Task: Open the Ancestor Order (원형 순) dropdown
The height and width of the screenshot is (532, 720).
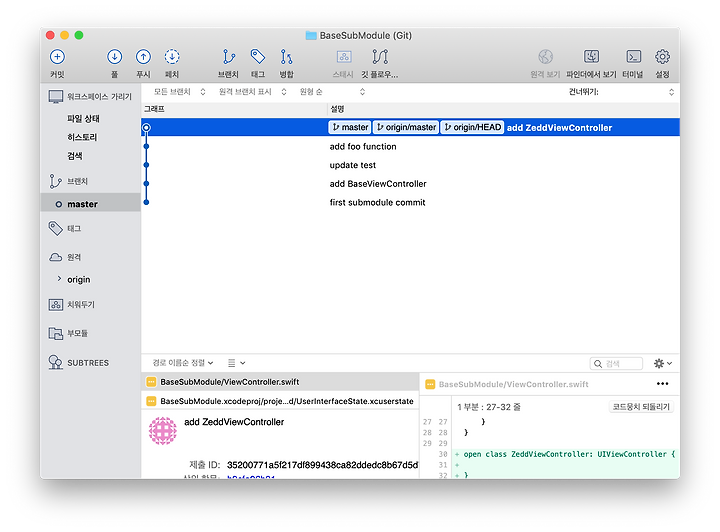Action: click(332, 92)
